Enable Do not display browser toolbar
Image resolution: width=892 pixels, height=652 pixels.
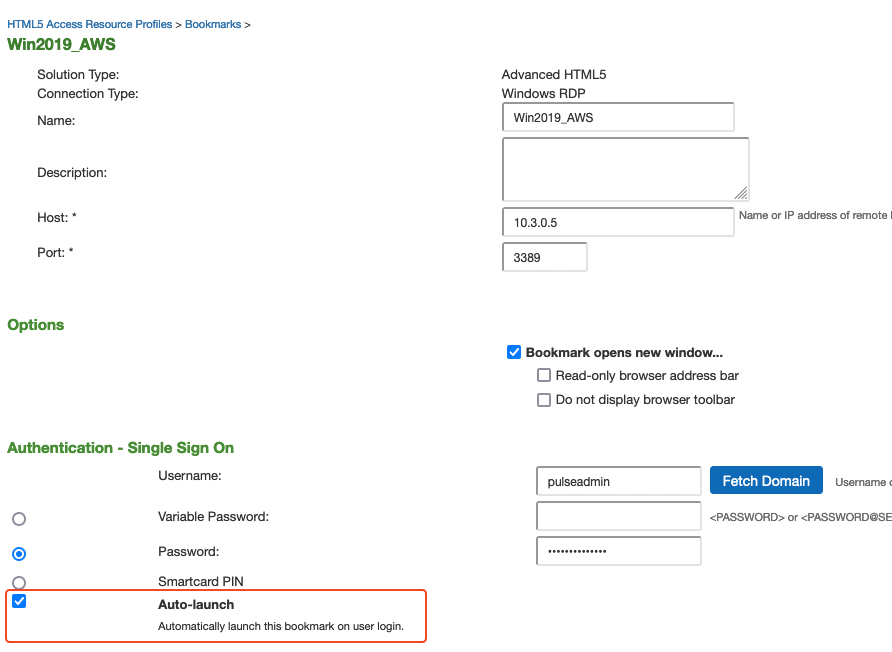coord(544,399)
